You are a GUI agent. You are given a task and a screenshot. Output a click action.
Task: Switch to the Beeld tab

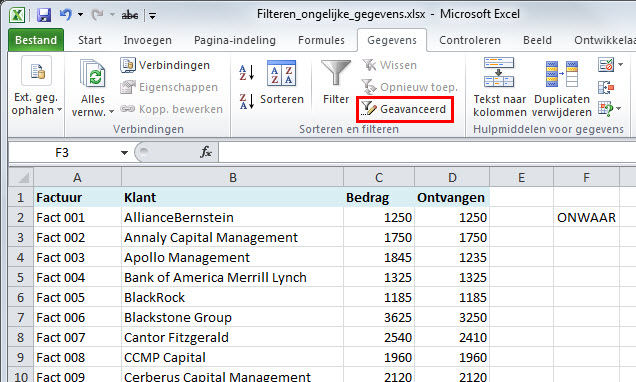point(537,40)
